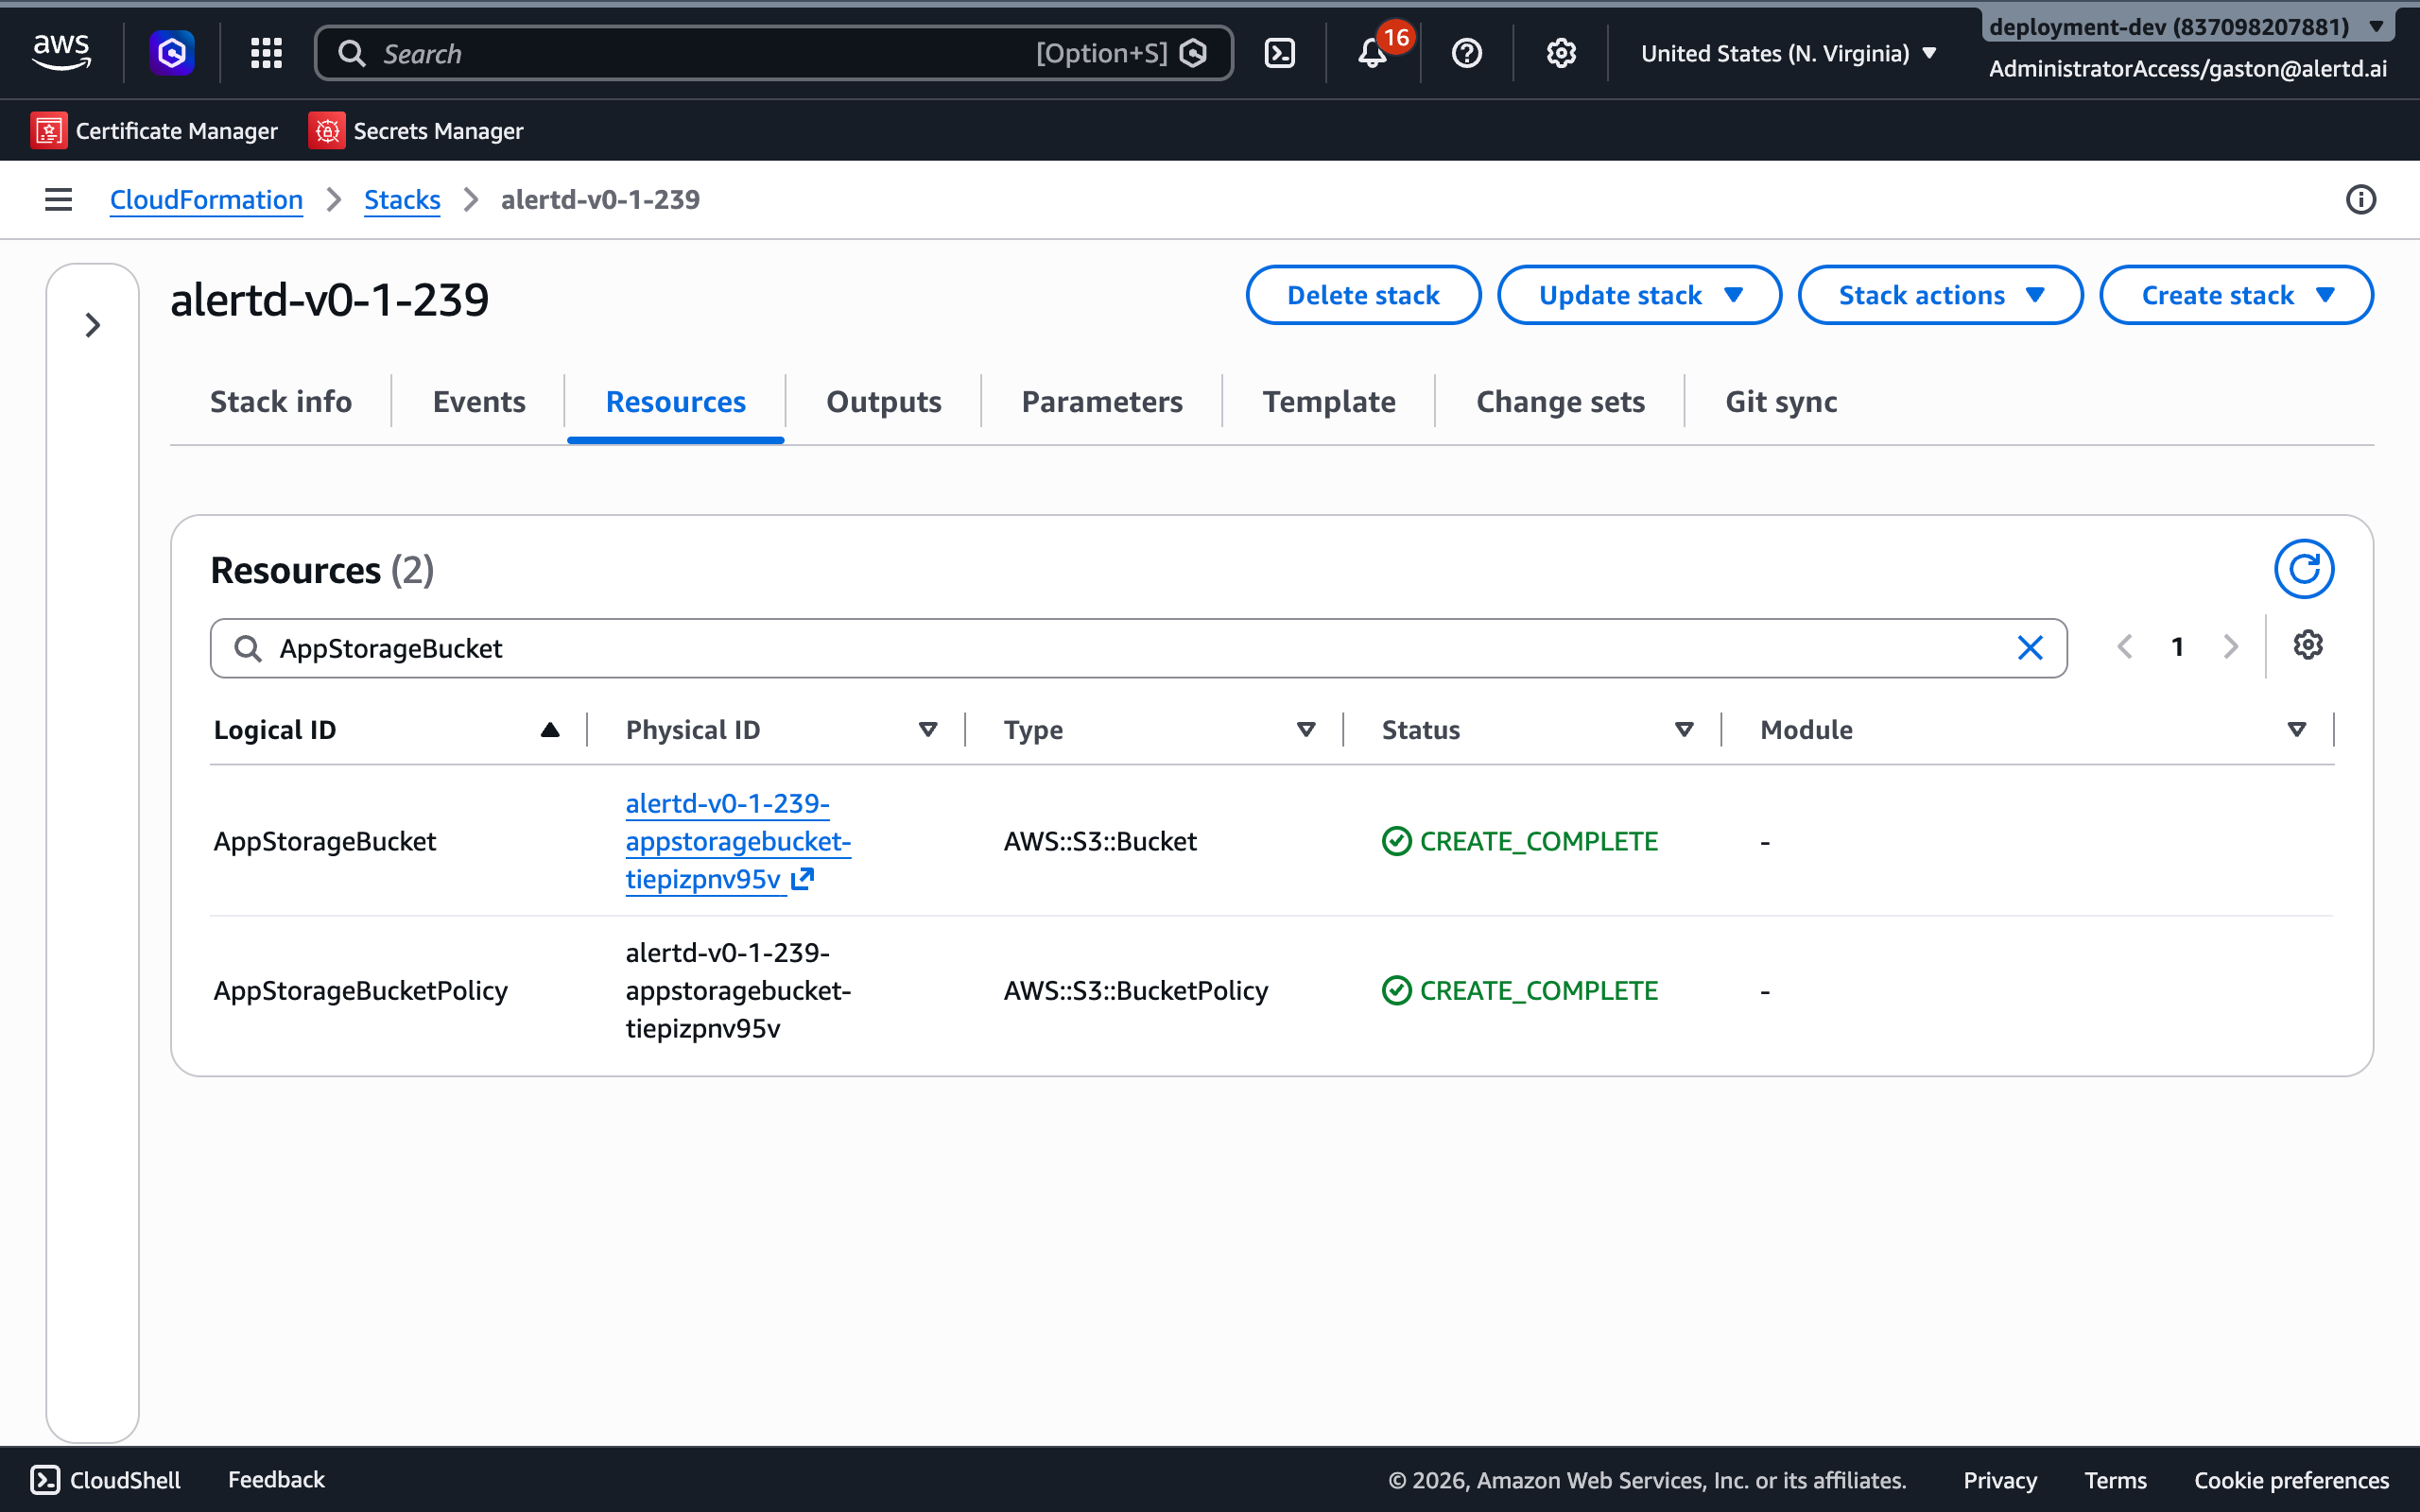2420x1512 pixels.
Task: Open the info panel icon
Action: (x=2360, y=199)
